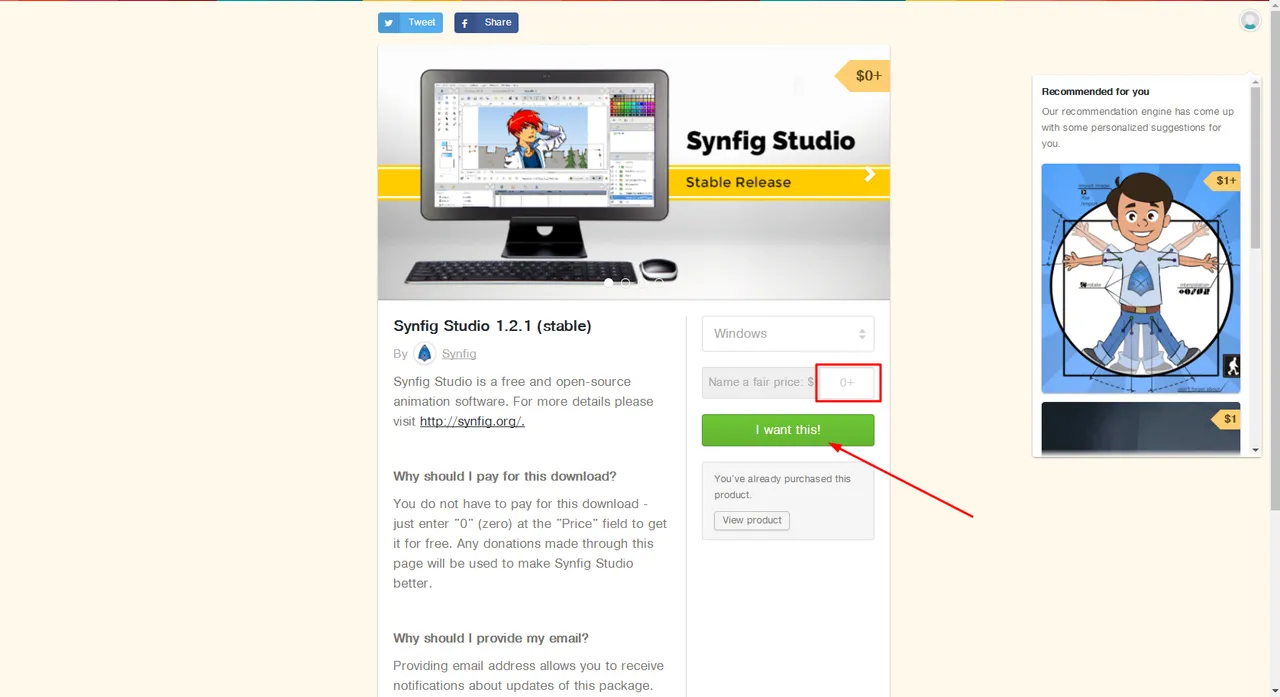Click the fair price input field
Image resolution: width=1280 pixels, height=697 pixels.
point(846,382)
